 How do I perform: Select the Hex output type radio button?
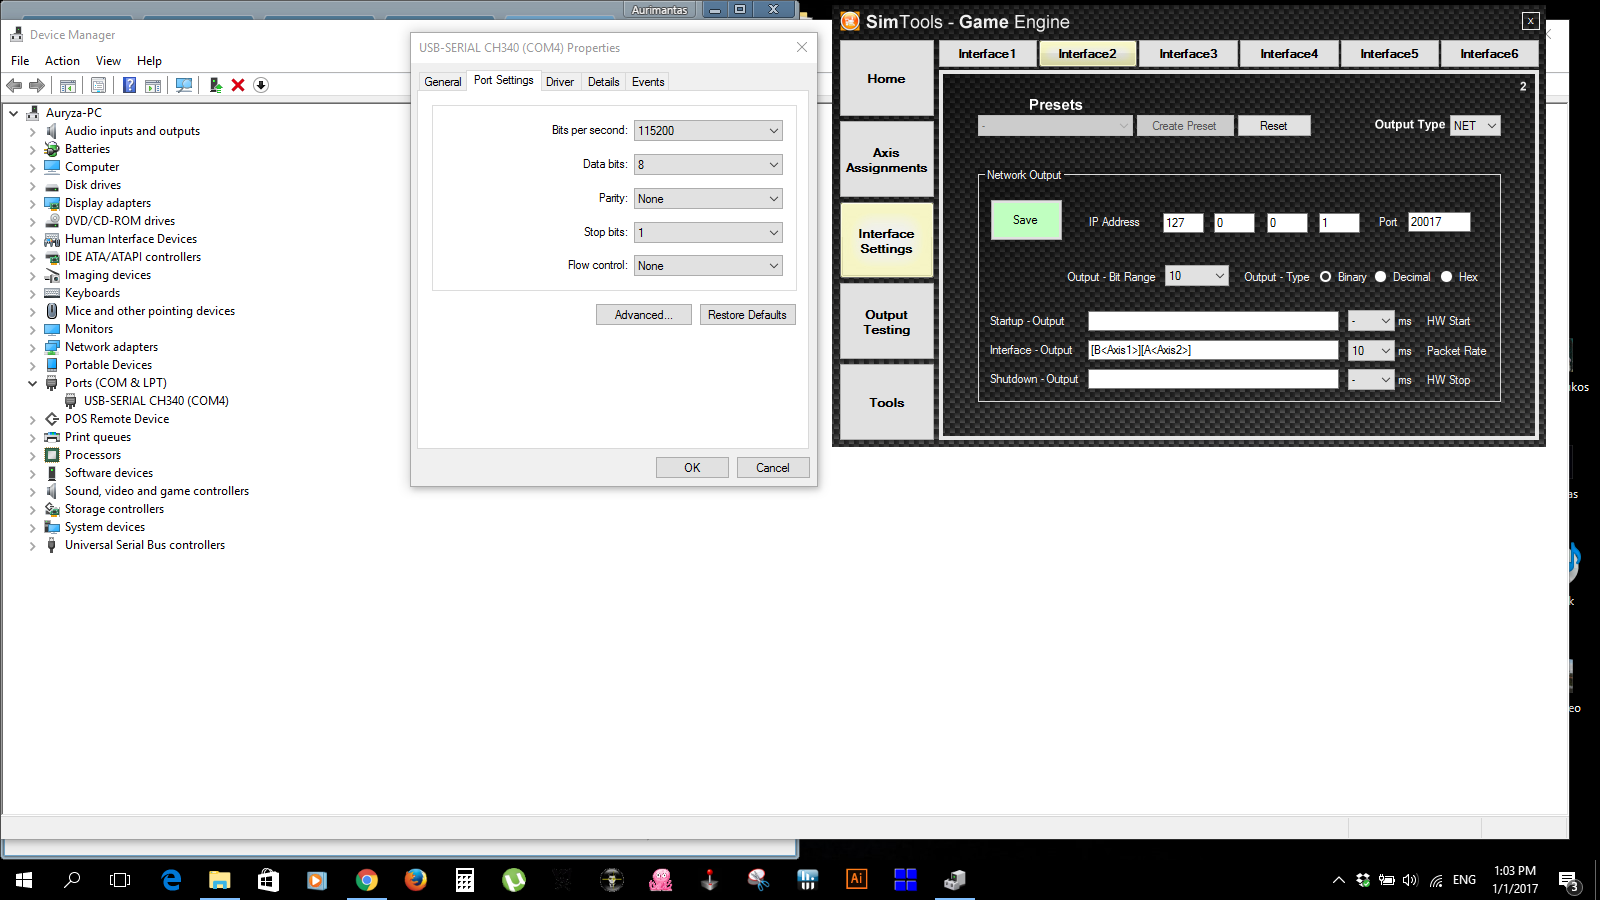coord(1446,277)
